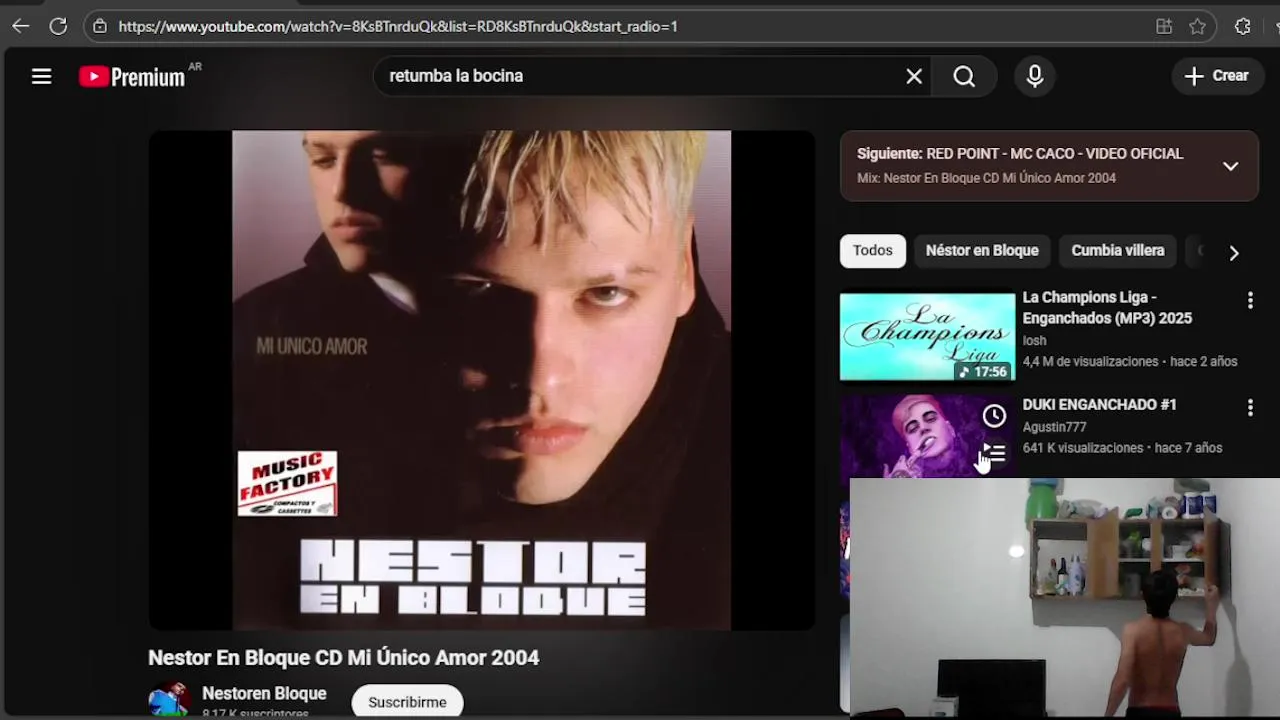Clear the search text with the X
1280x720 pixels.
click(x=914, y=76)
